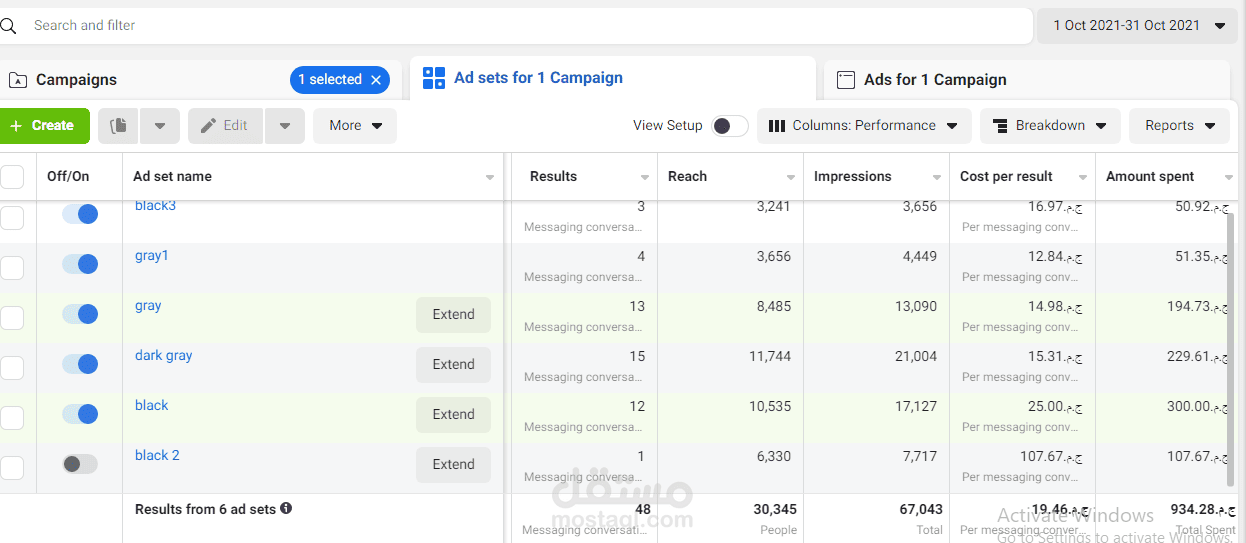
Task: Click the Ads window icon
Action: tap(846, 80)
